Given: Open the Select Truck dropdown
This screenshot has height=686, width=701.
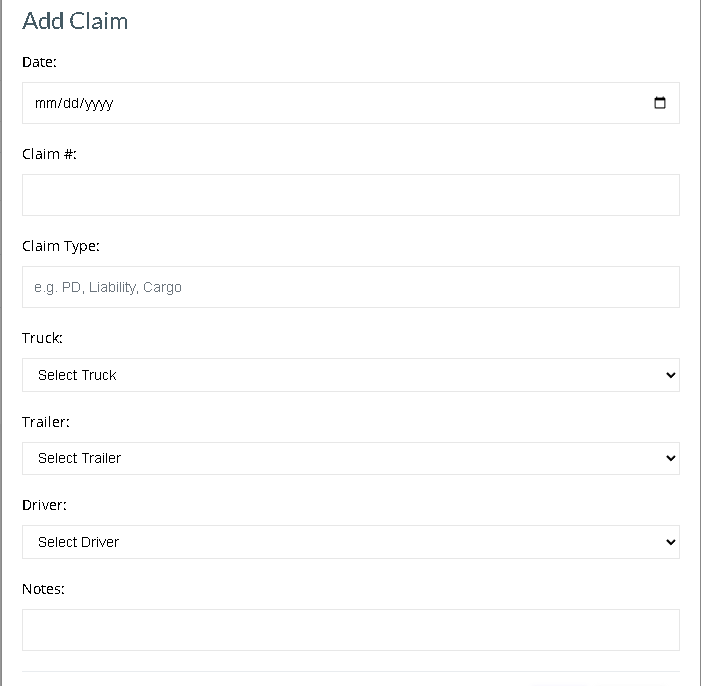Looking at the screenshot, I should [x=351, y=375].
